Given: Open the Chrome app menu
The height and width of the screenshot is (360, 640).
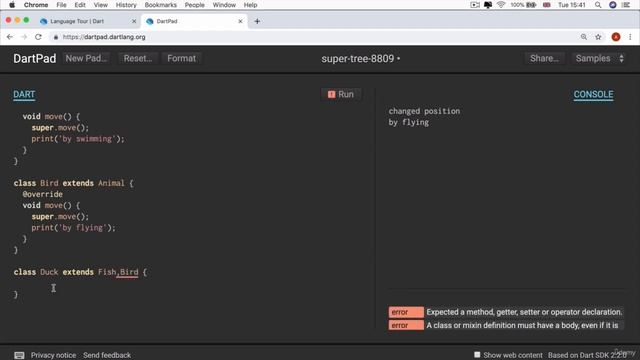Looking at the screenshot, I should tap(36, 5).
